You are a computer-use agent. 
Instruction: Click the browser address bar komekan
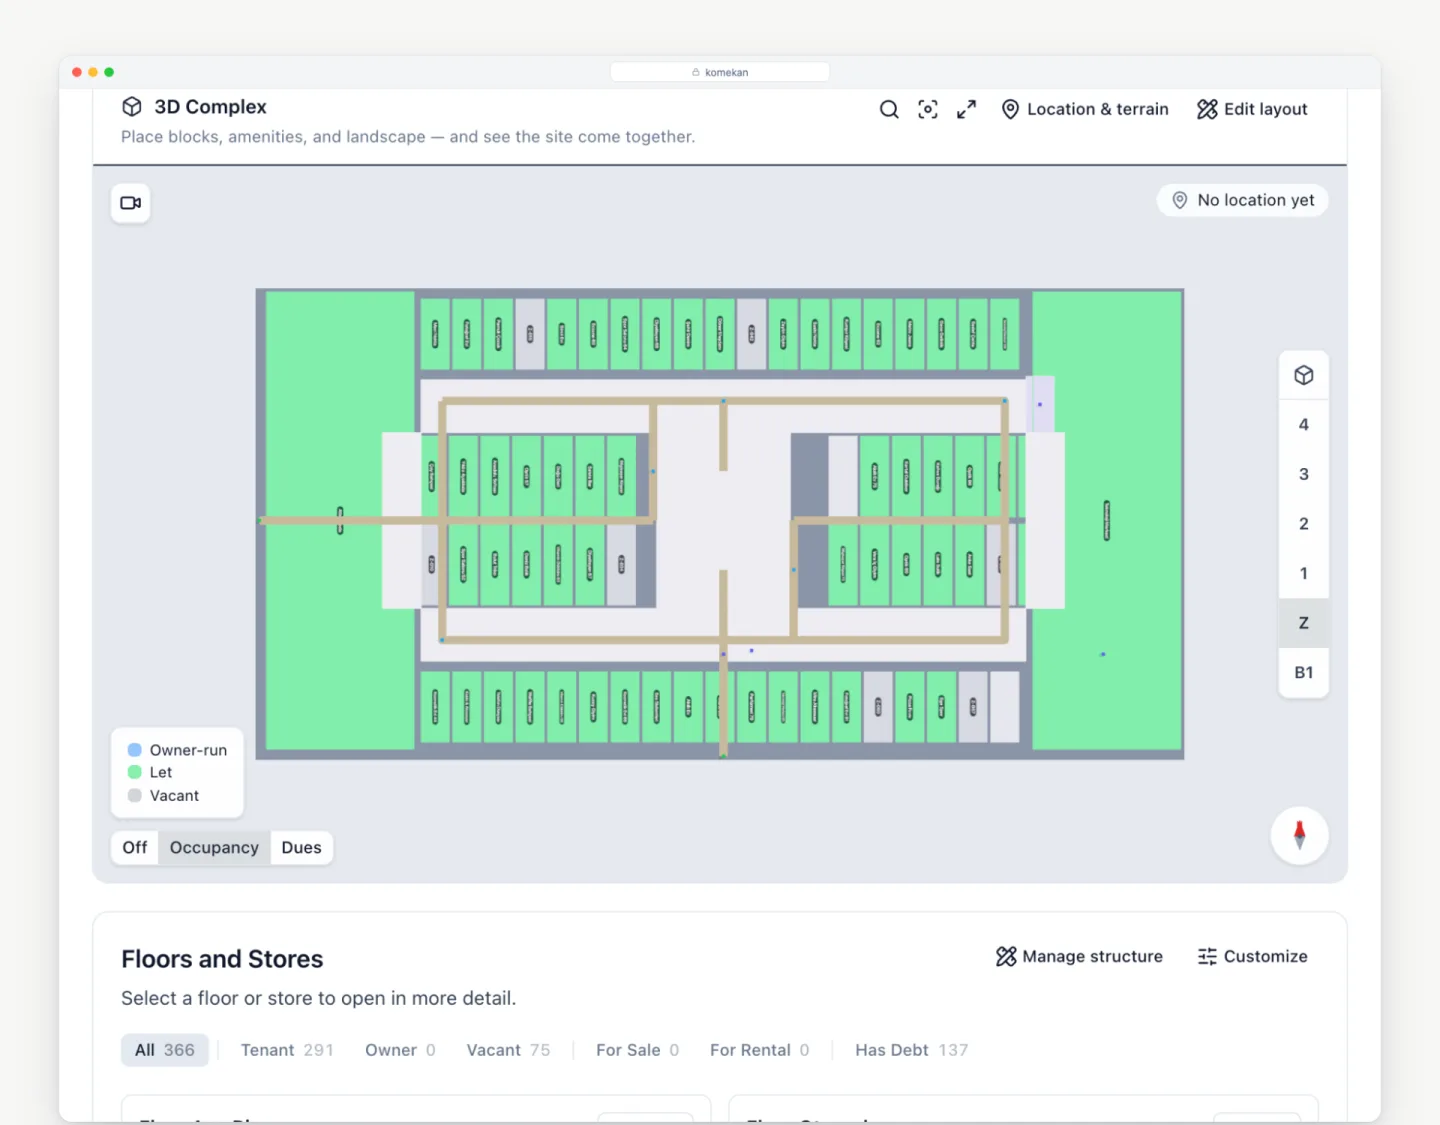coord(720,72)
